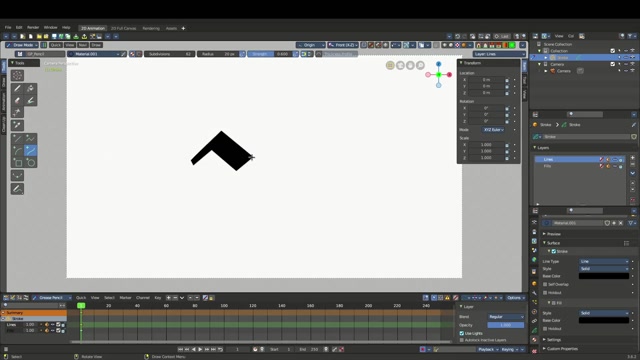Select the Tint tool

(30, 100)
